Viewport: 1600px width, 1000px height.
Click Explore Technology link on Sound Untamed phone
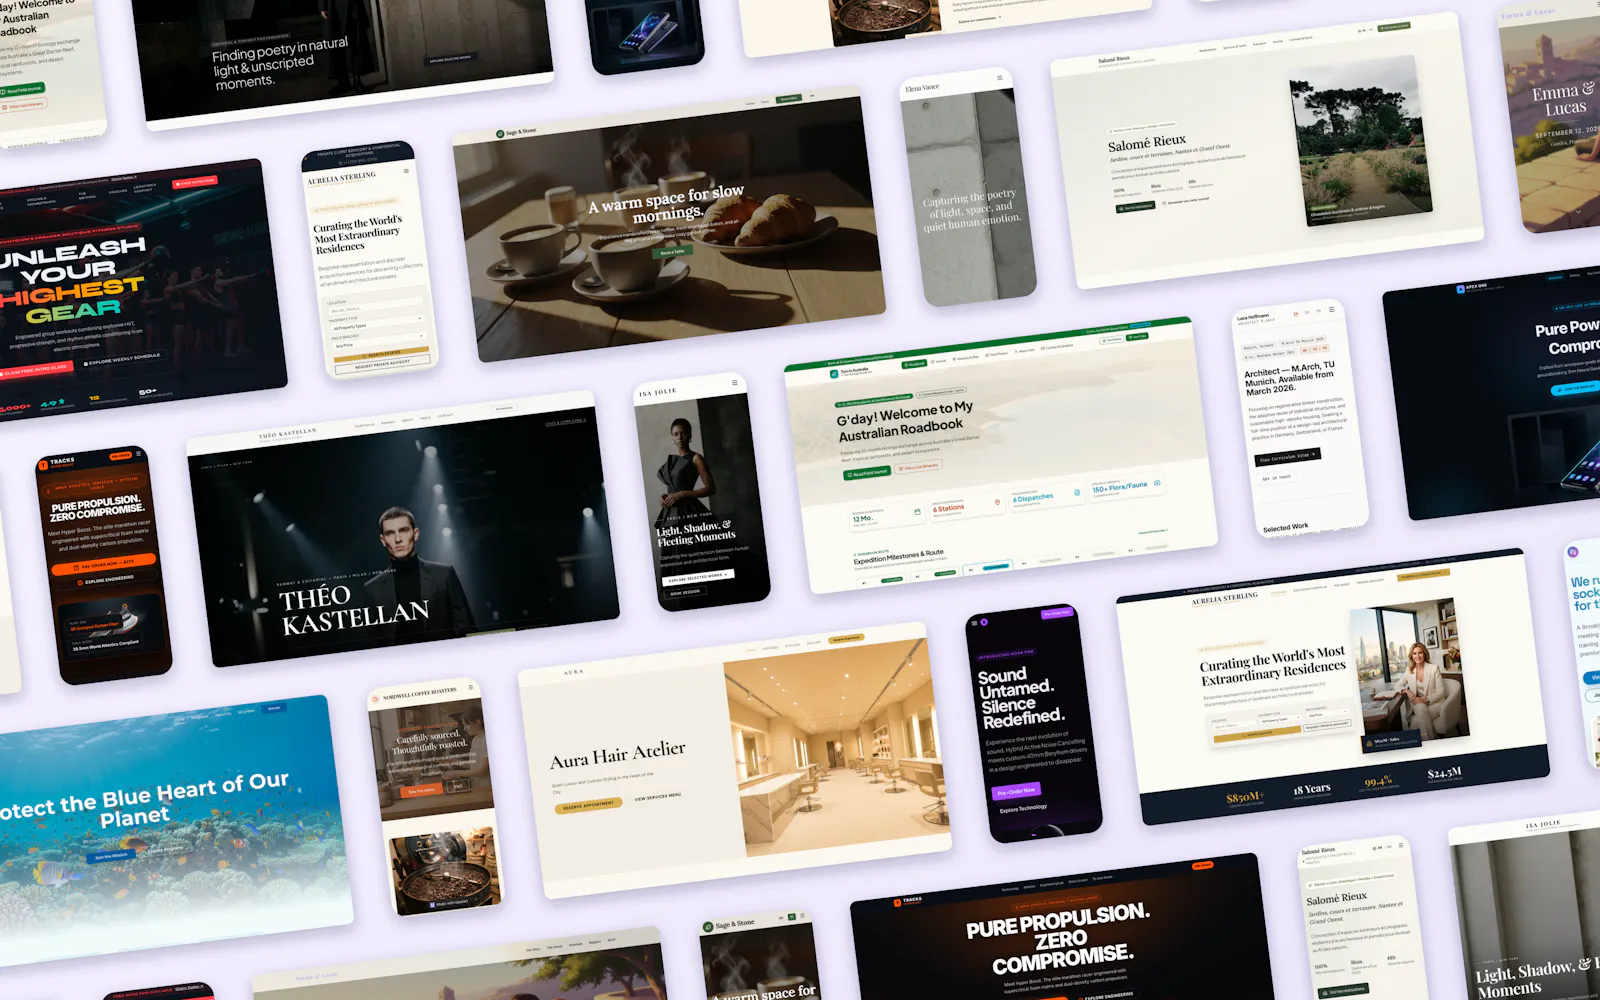pos(1023,807)
